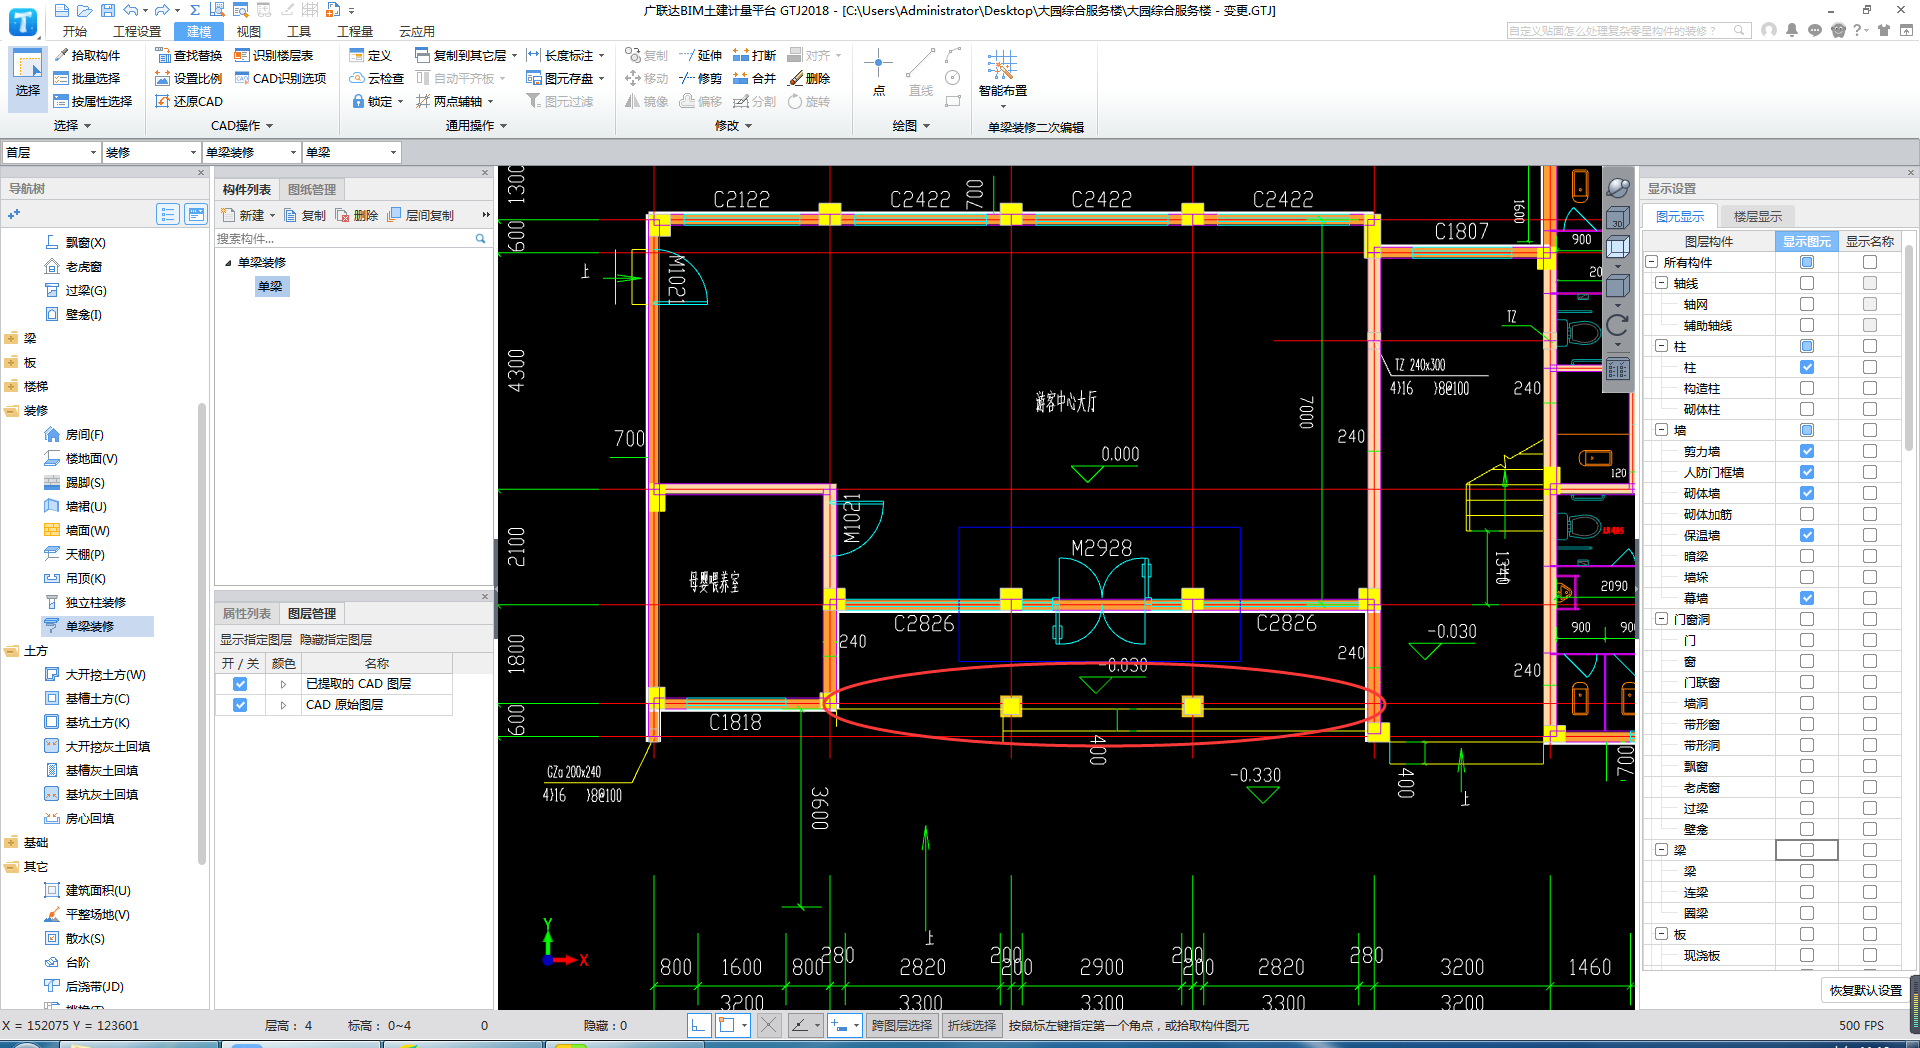This screenshot has width=1920, height=1048.
Task: Expand 已提取的 CAD 图层 row arrow
Action: [x=283, y=684]
